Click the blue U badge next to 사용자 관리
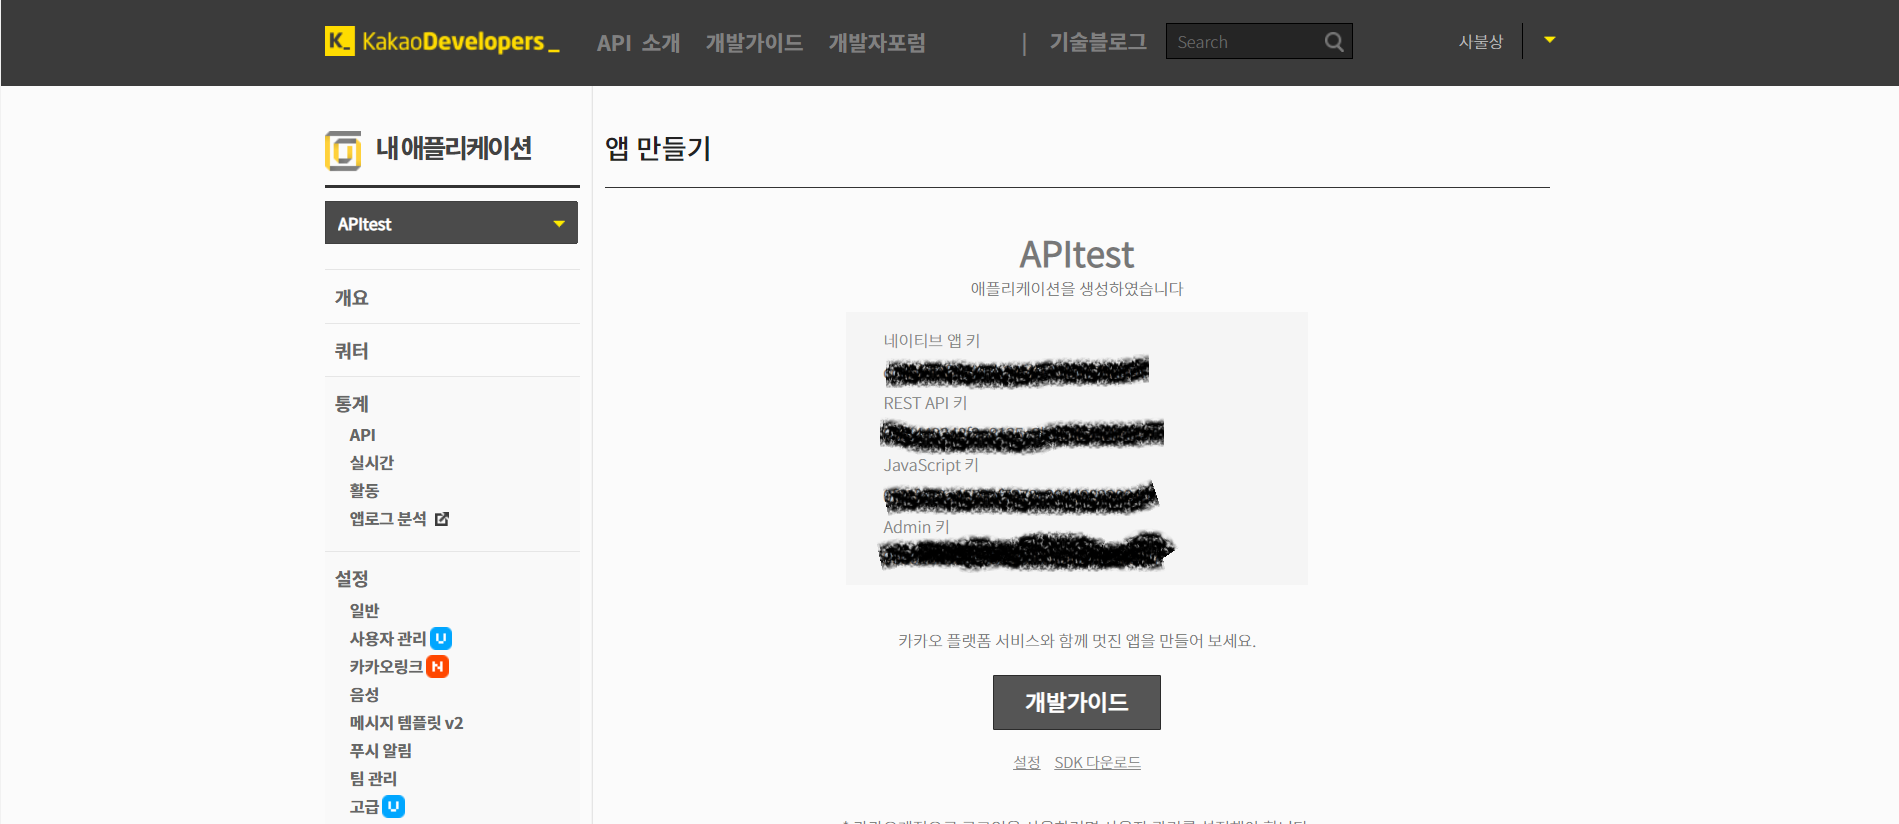Screen dimensions: 1899x824 (x=441, y=638)
